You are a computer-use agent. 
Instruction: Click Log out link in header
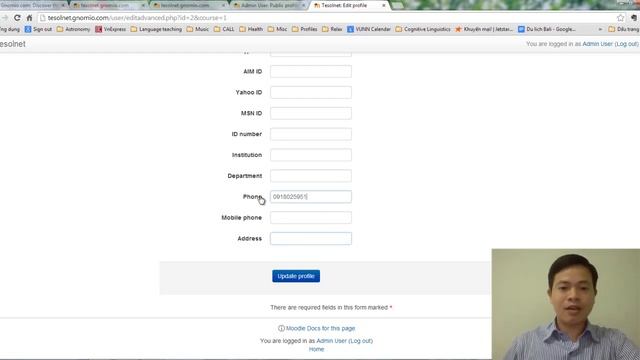627,44
